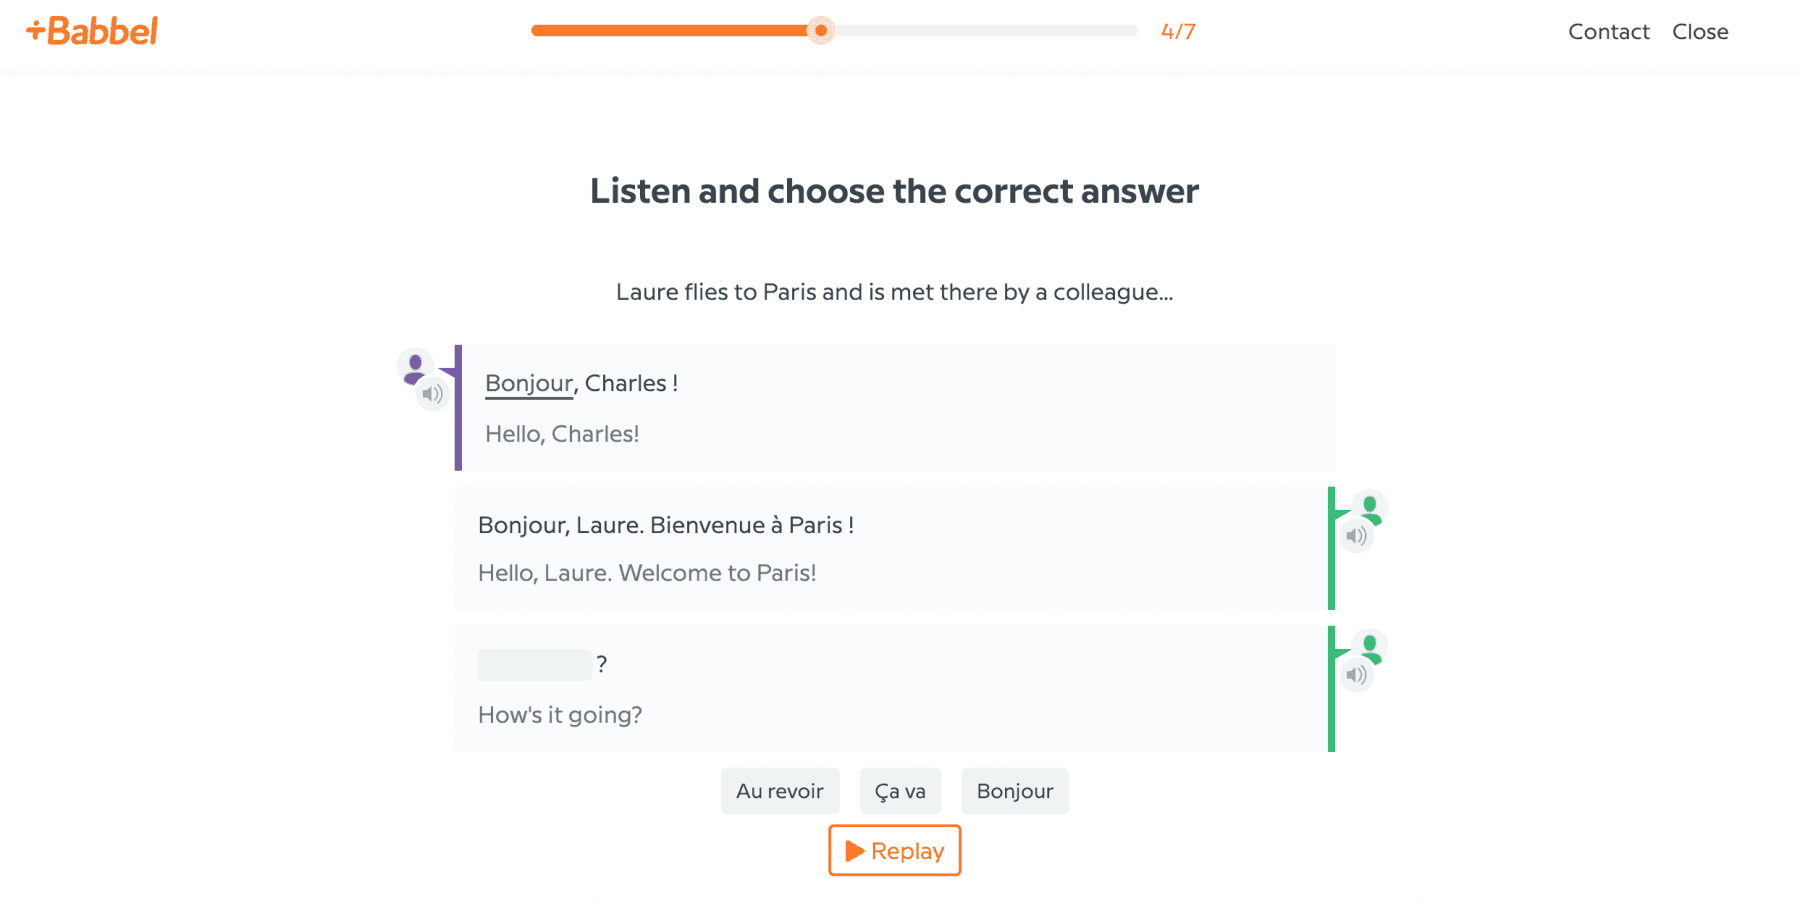Select the "Au revoir" answer option

[780, 790]
